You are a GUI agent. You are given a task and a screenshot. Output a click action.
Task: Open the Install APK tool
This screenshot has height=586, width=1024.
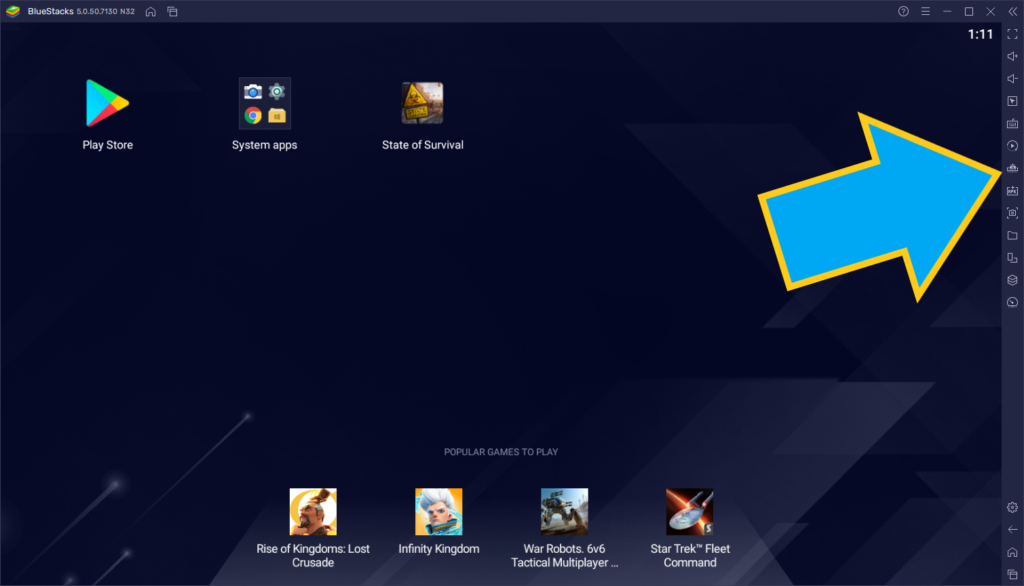[1011, 190]
